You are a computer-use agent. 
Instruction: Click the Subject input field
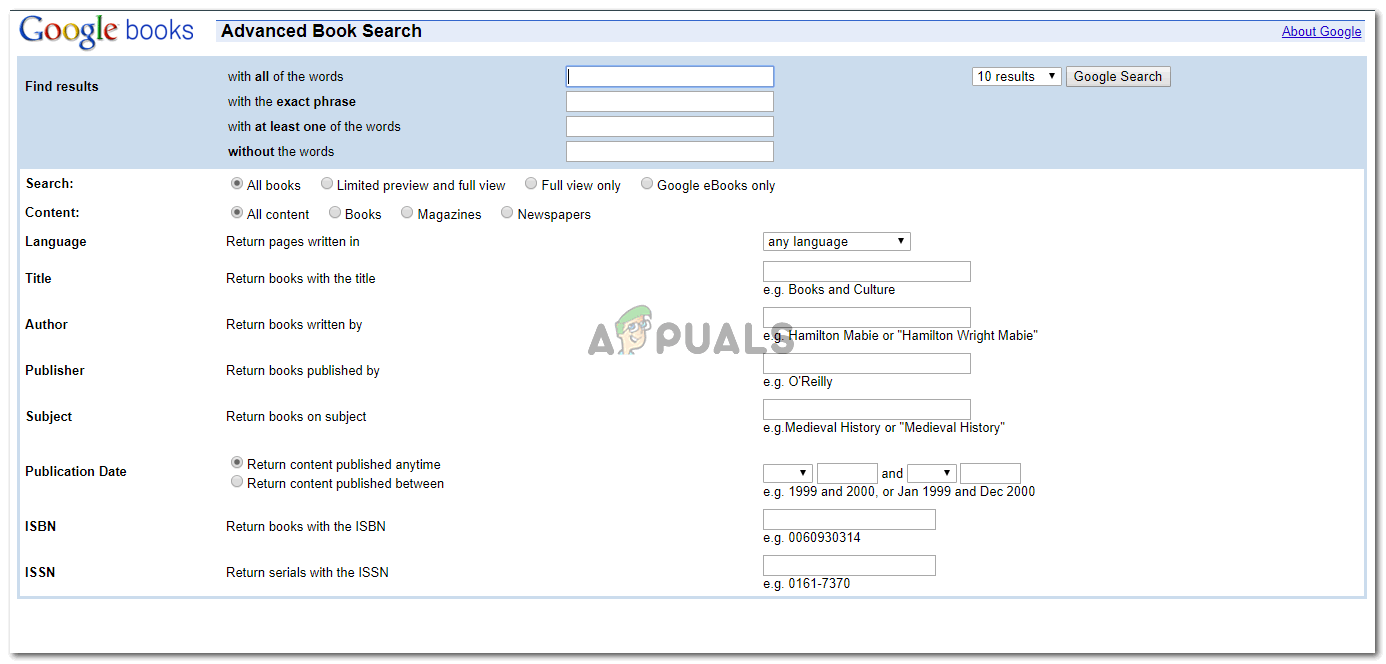(867, 410)
